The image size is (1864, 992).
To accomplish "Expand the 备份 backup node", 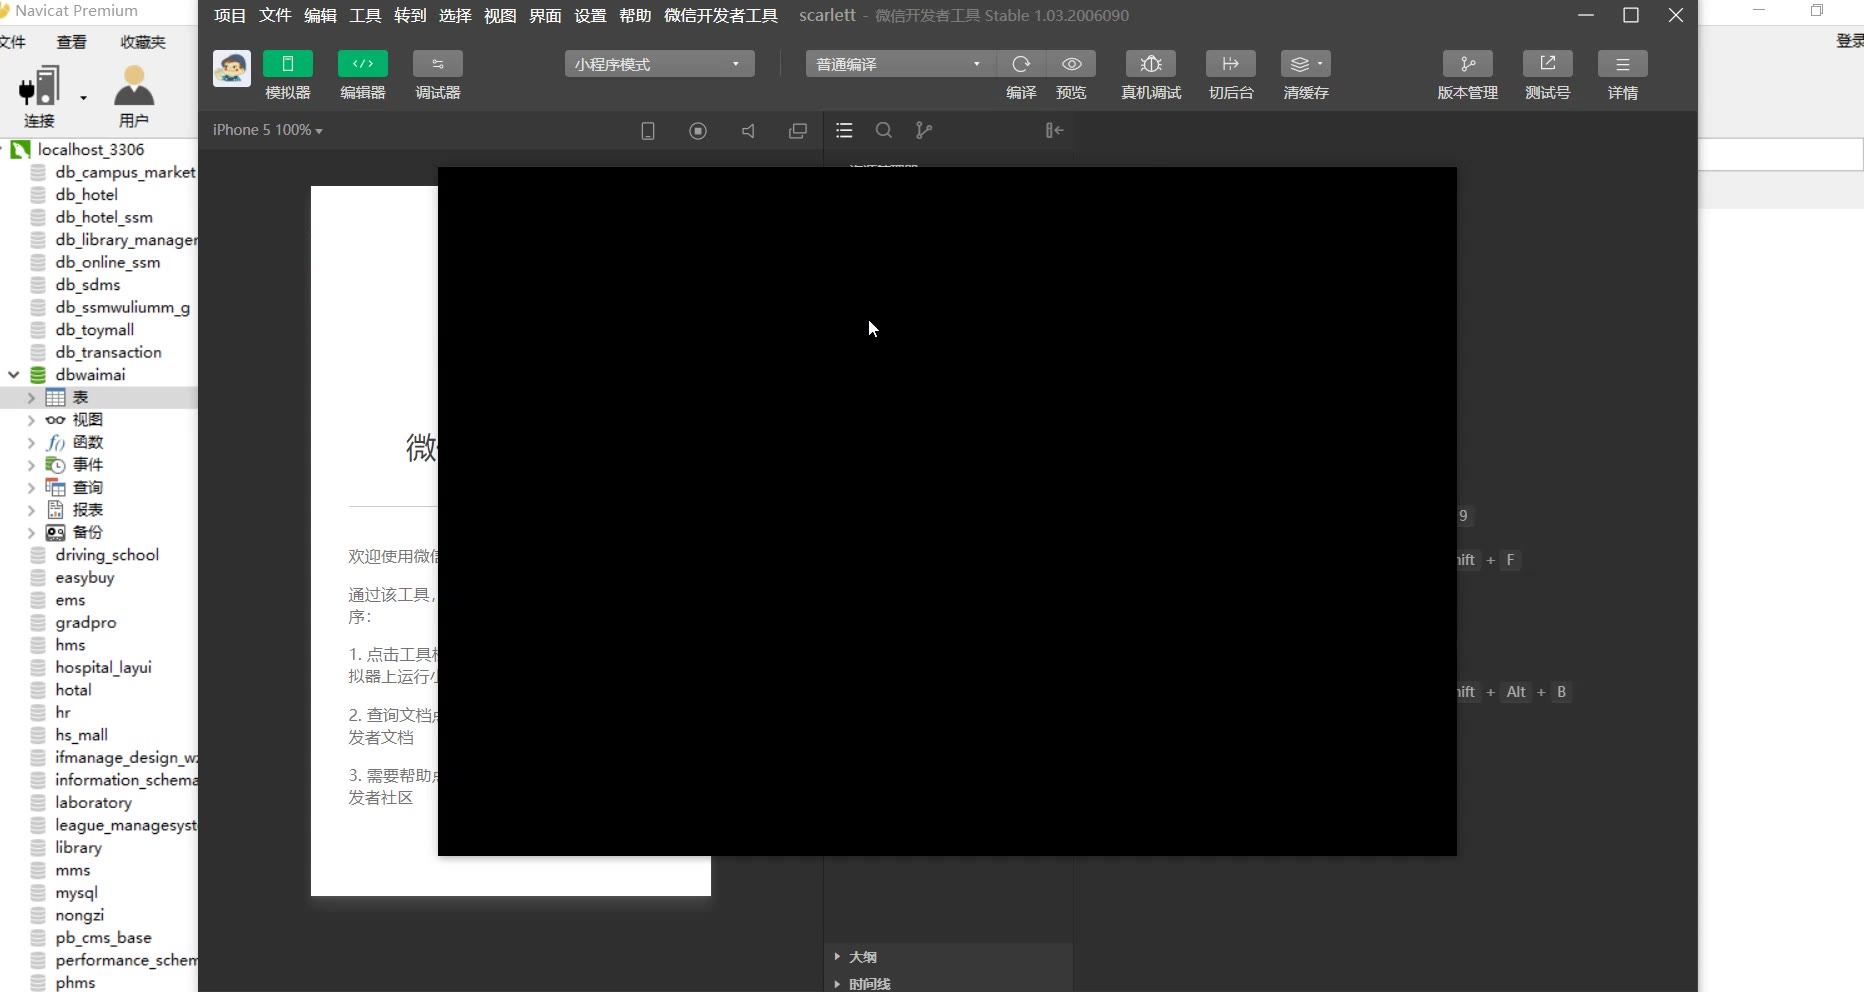I will (x=31, y=533).
